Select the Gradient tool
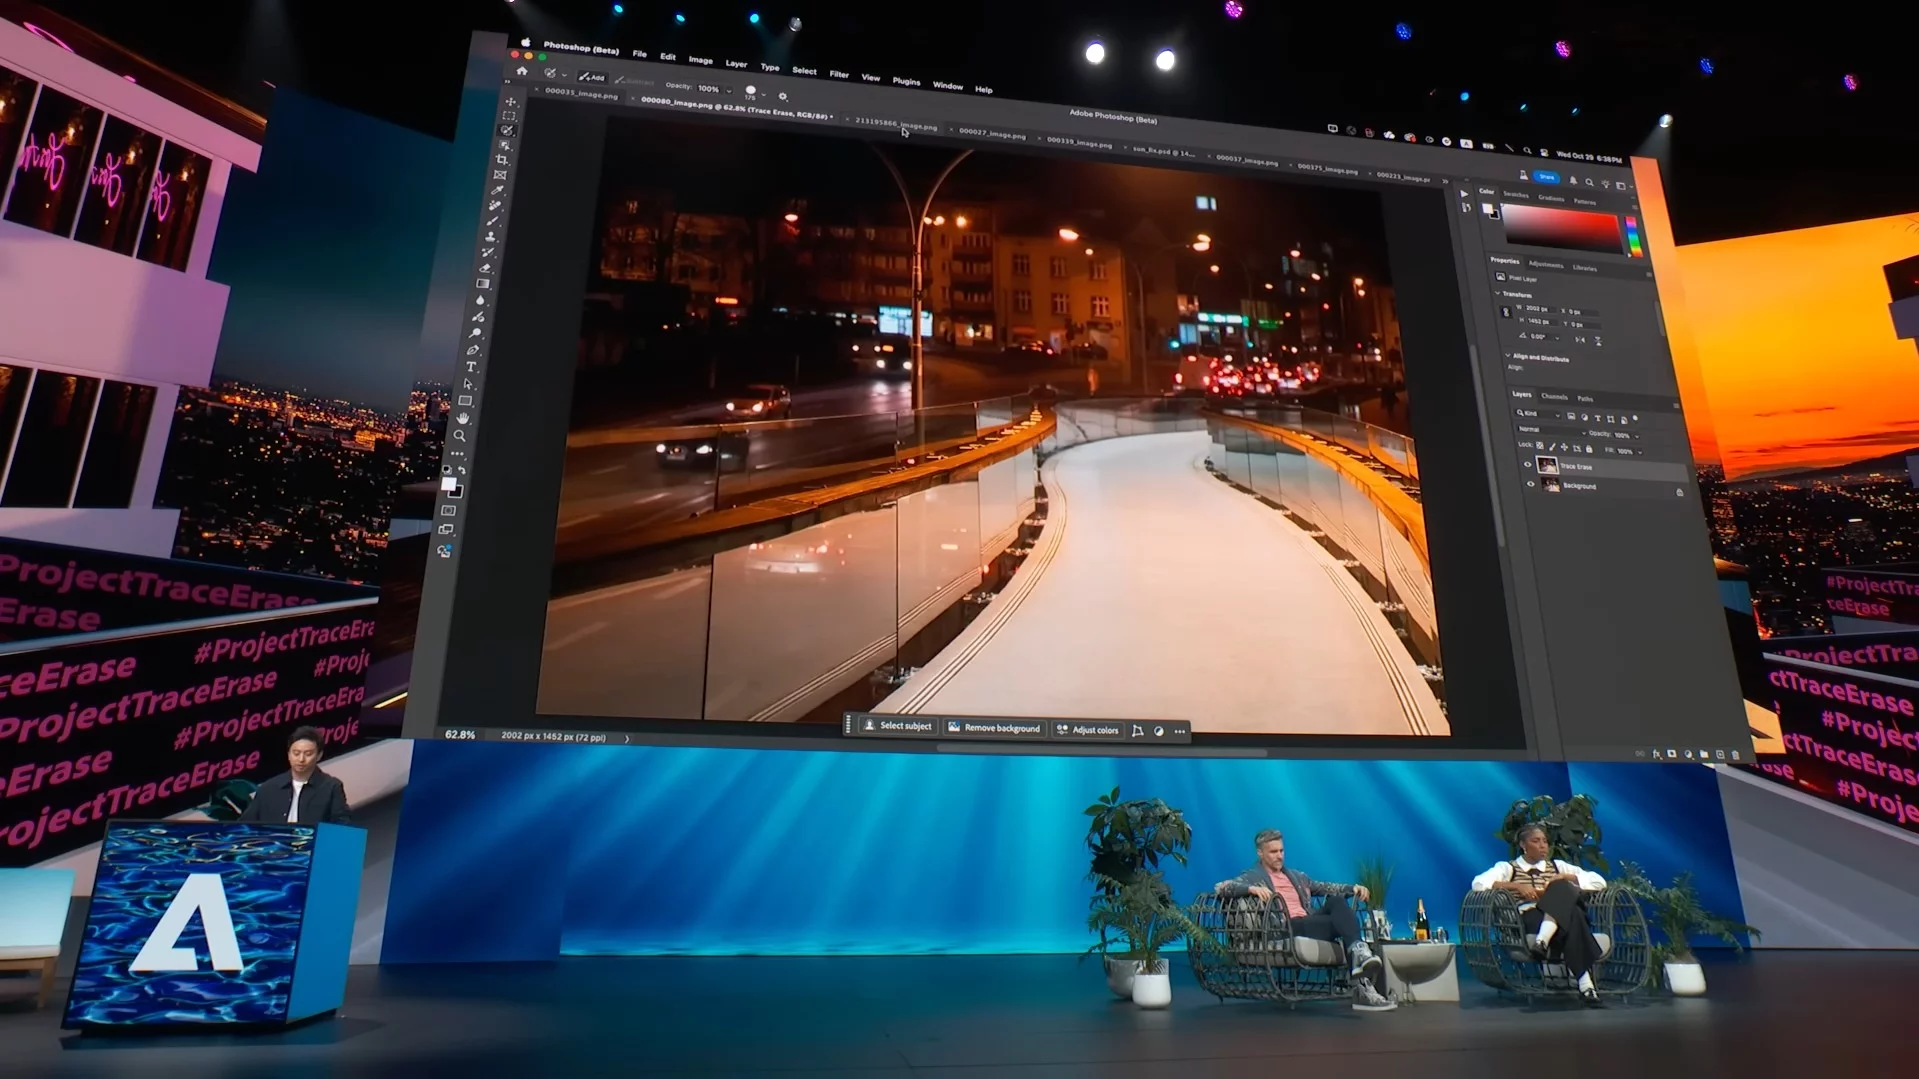1919x1079 pixels. point(483,284)
